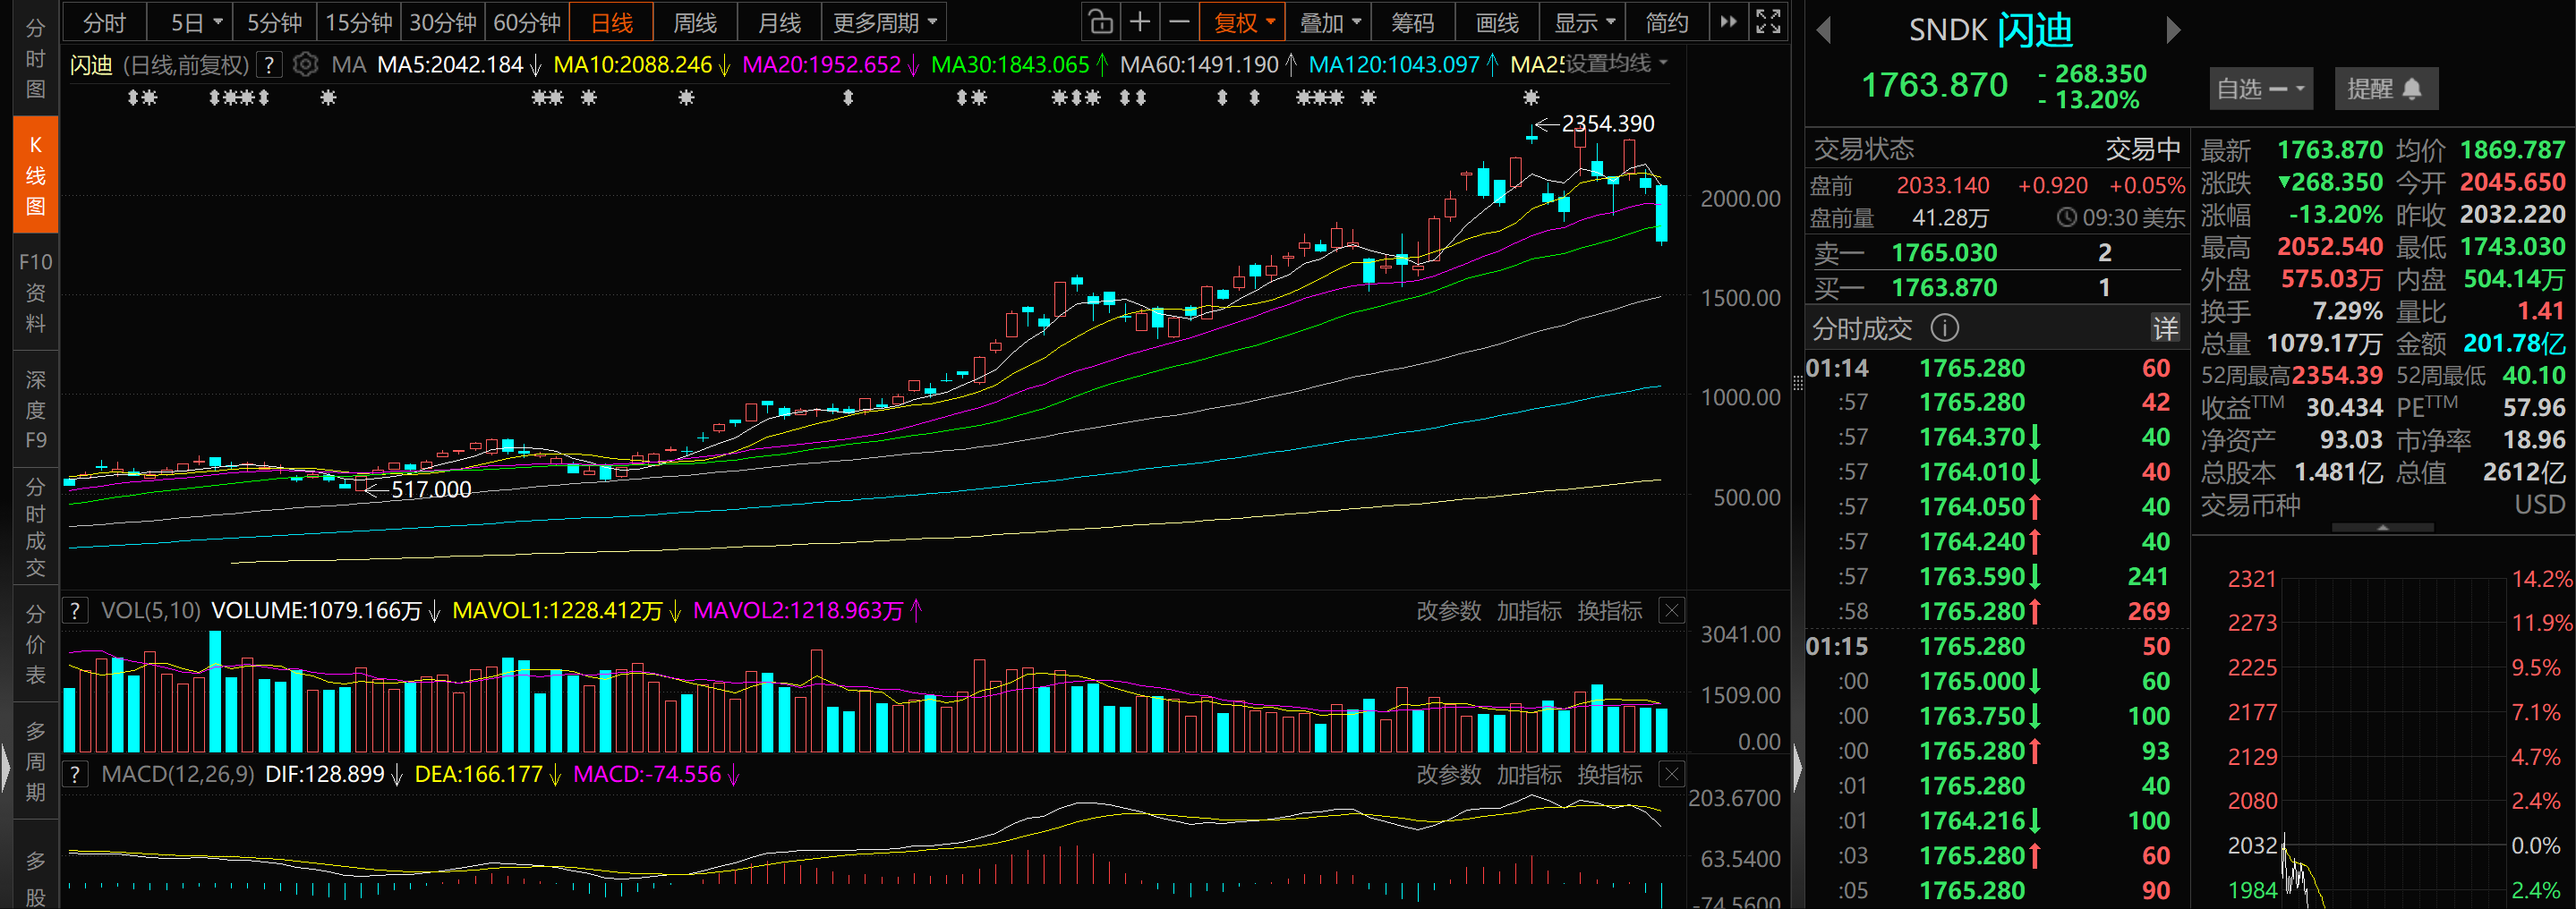Go to next stock with right arrow
Image resolution: width=2576 pixels, height=909 pixels.
2172,30
